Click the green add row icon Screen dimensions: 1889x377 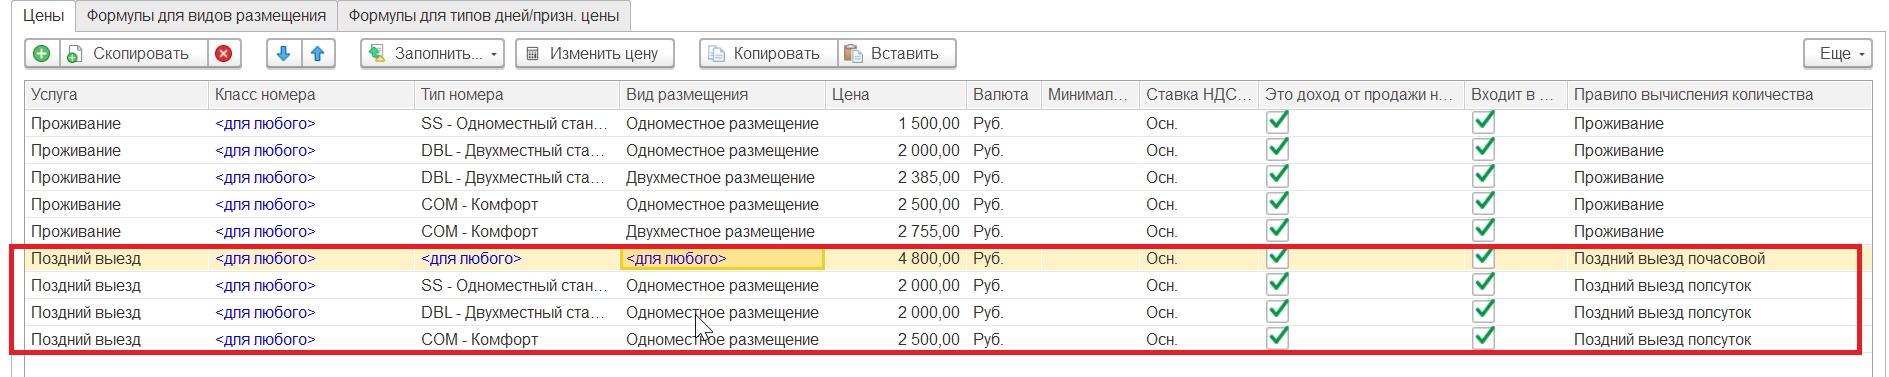click(x=42, y=53)
